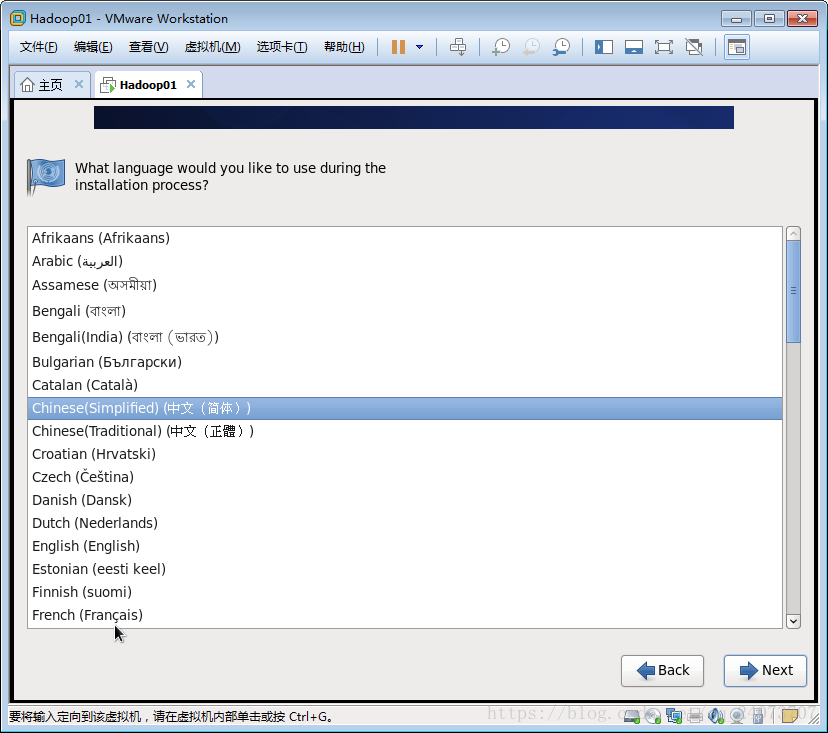The image size is (828, 733).
Task: Click the hard disk status icon
Action: click(632, 717)
